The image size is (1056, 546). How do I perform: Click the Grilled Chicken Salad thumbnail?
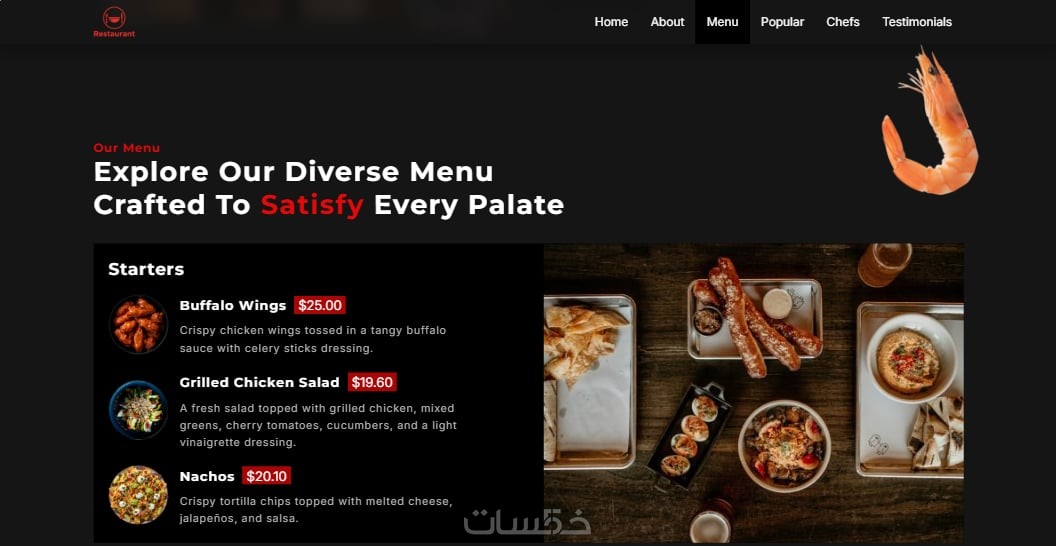[138, 410]
